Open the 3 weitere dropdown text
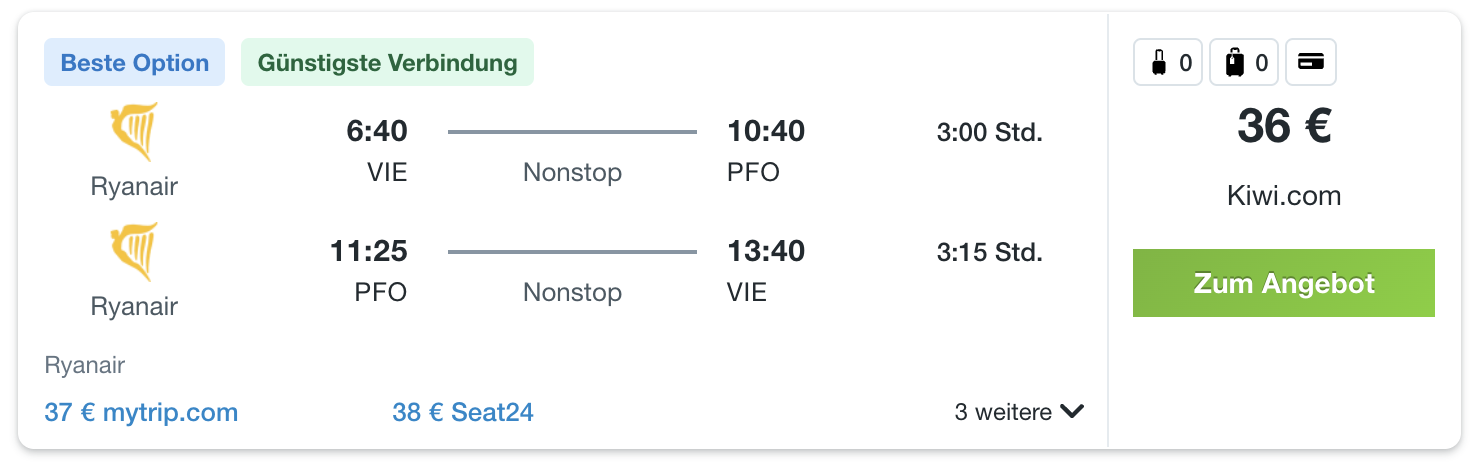The width and height of the screenshot is (1480, 462). click(1003, 411)
